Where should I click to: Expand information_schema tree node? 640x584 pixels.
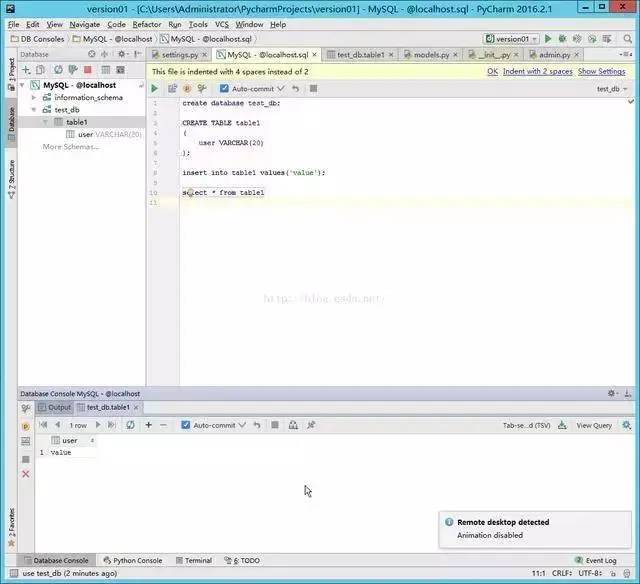pyautogui.click(x=34, y=98)
